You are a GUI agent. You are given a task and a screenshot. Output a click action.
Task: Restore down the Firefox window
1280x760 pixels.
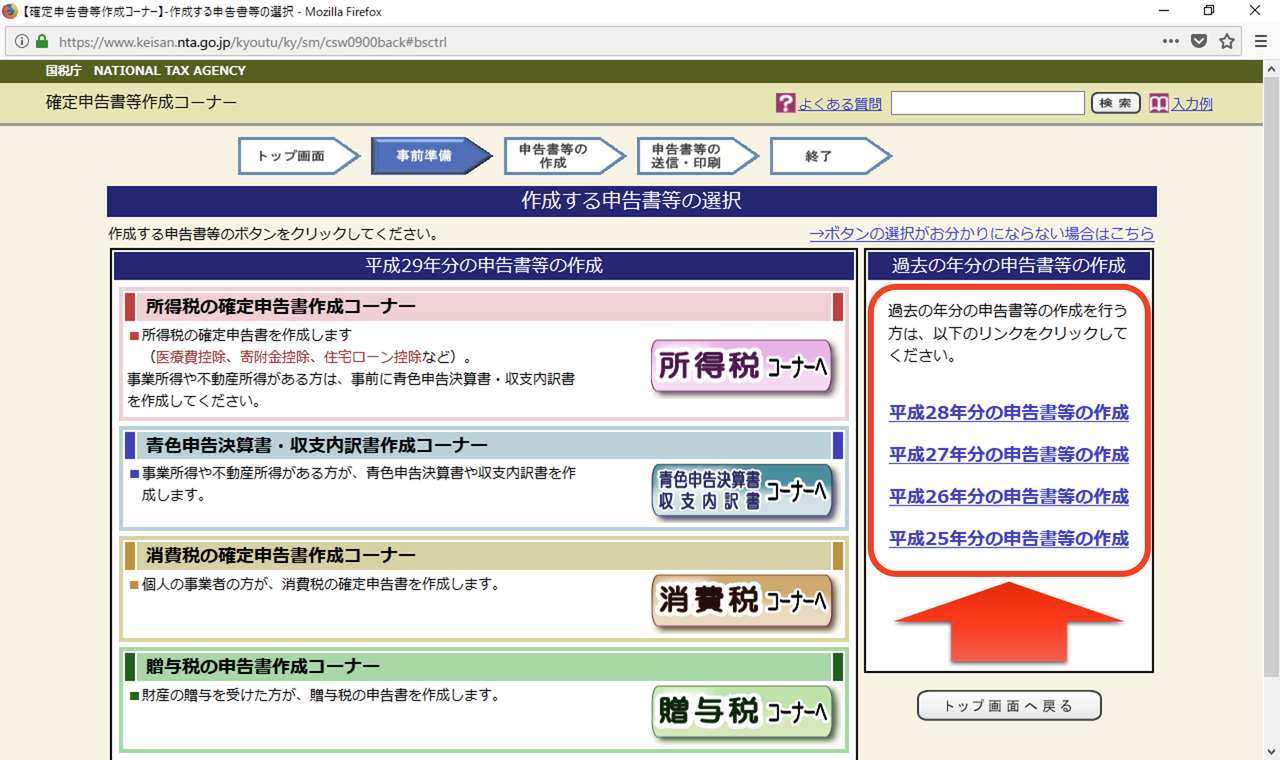1210,11
